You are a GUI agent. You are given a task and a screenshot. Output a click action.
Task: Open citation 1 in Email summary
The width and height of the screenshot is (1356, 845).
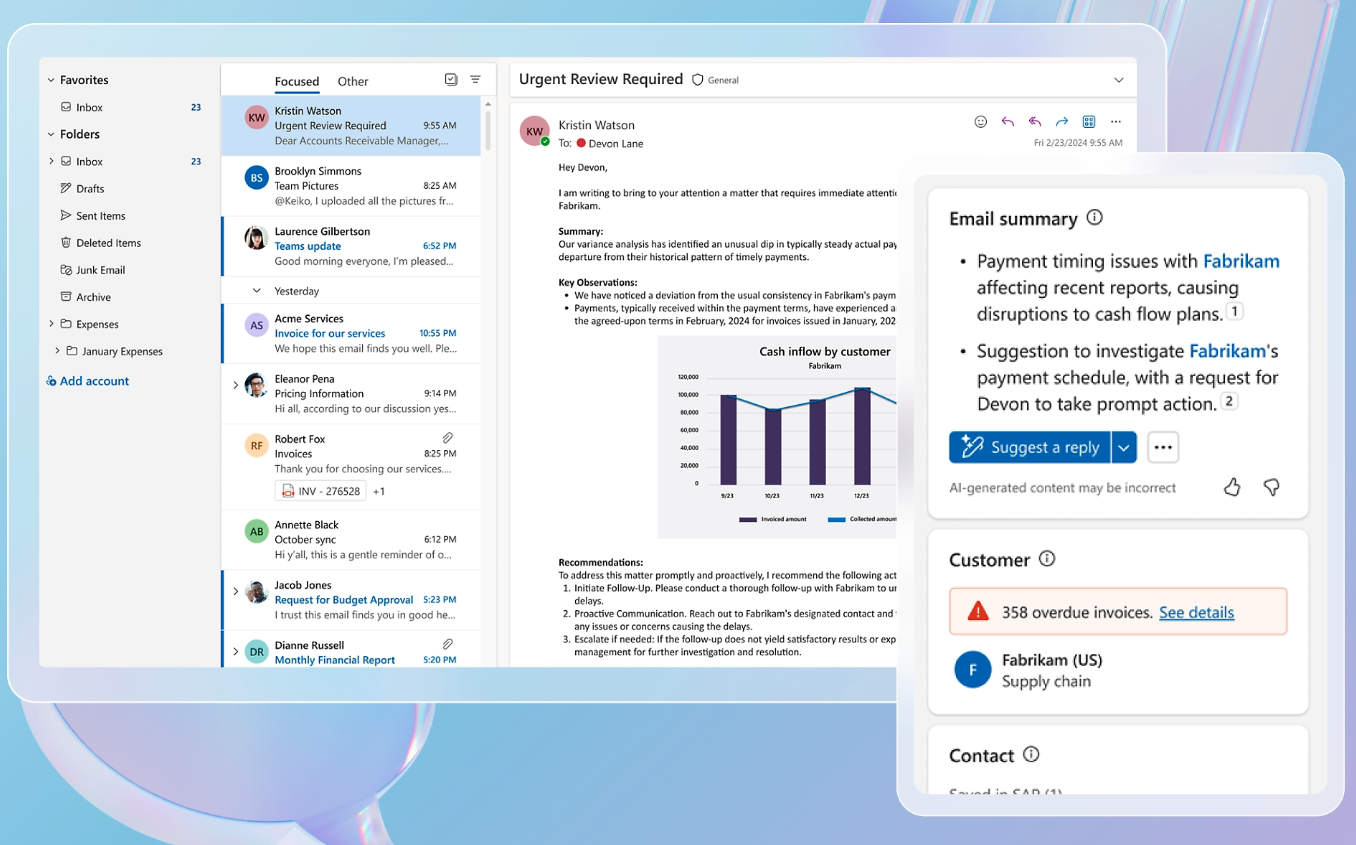pyautogui.click(x=1235, y=312)
